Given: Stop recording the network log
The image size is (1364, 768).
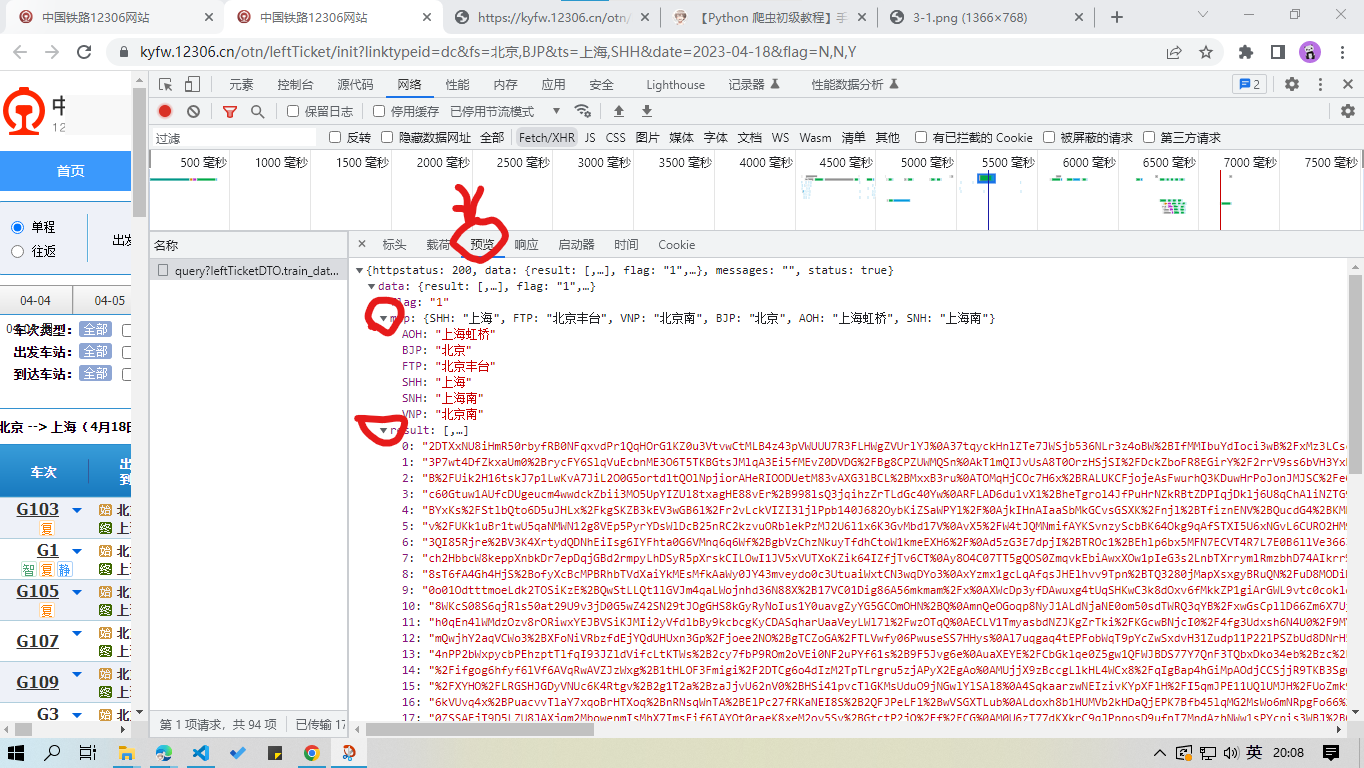Looking at the screenshot, I should 165,111.
